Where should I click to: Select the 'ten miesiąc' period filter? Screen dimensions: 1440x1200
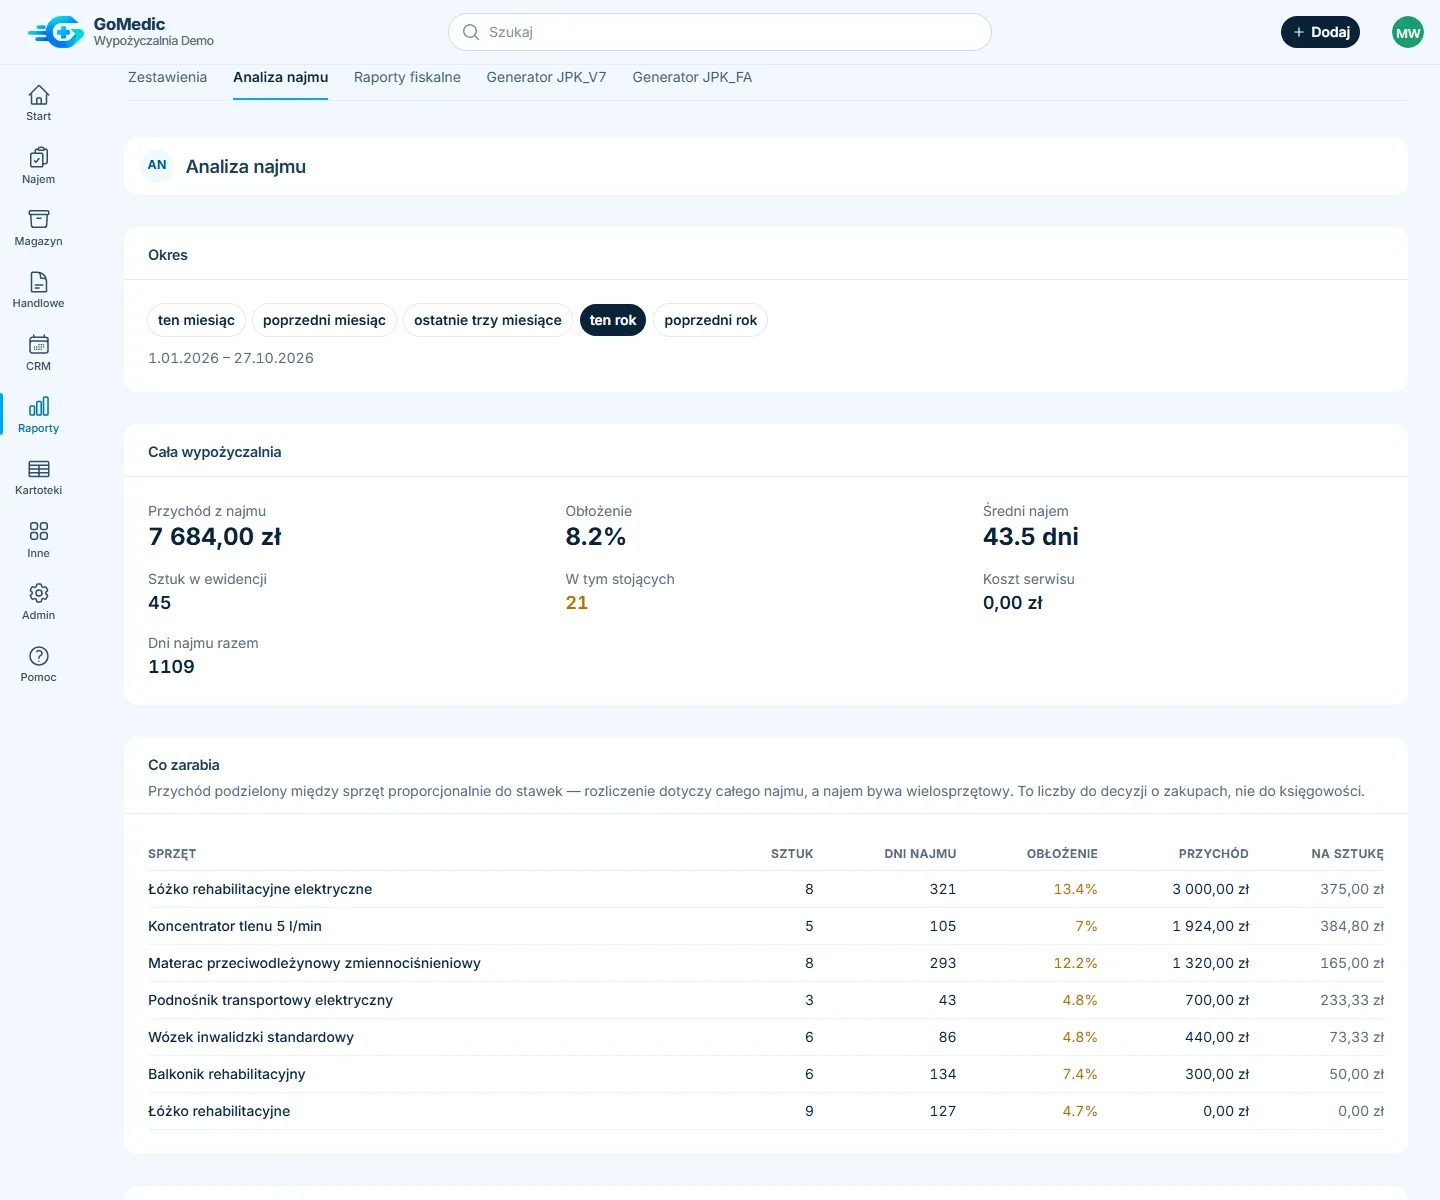(x=196, y=320)
